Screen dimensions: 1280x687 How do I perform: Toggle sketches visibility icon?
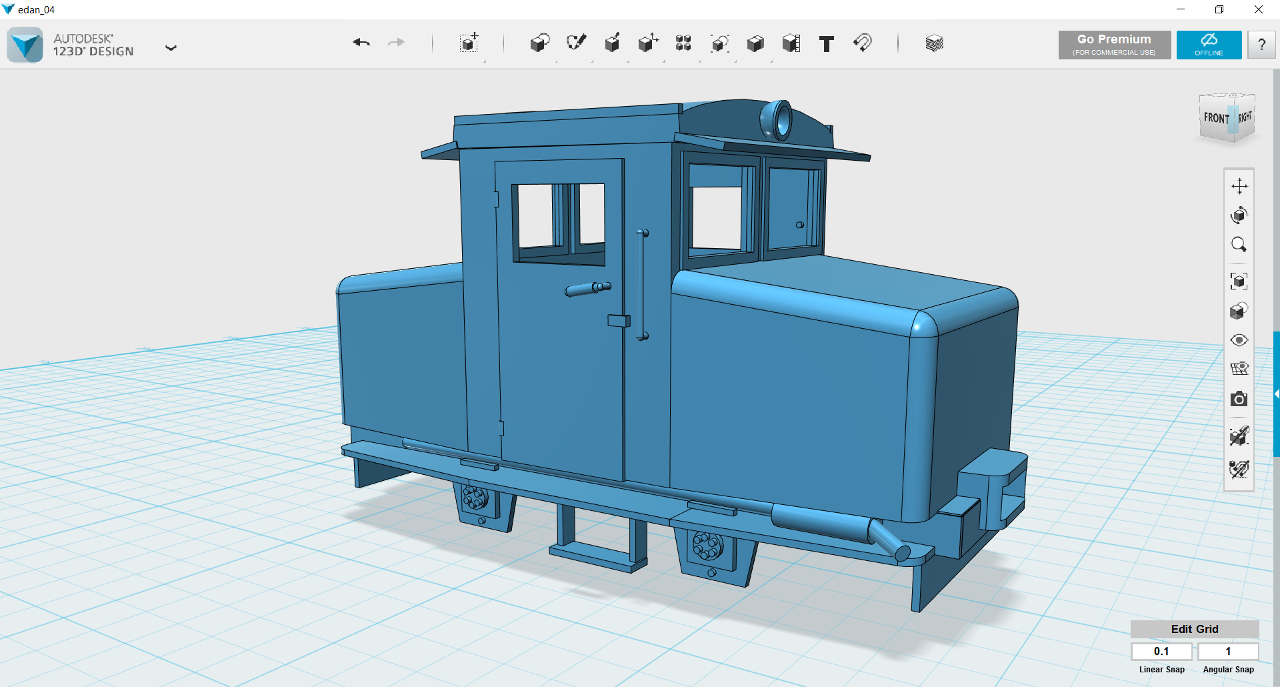click(1239, 467)
